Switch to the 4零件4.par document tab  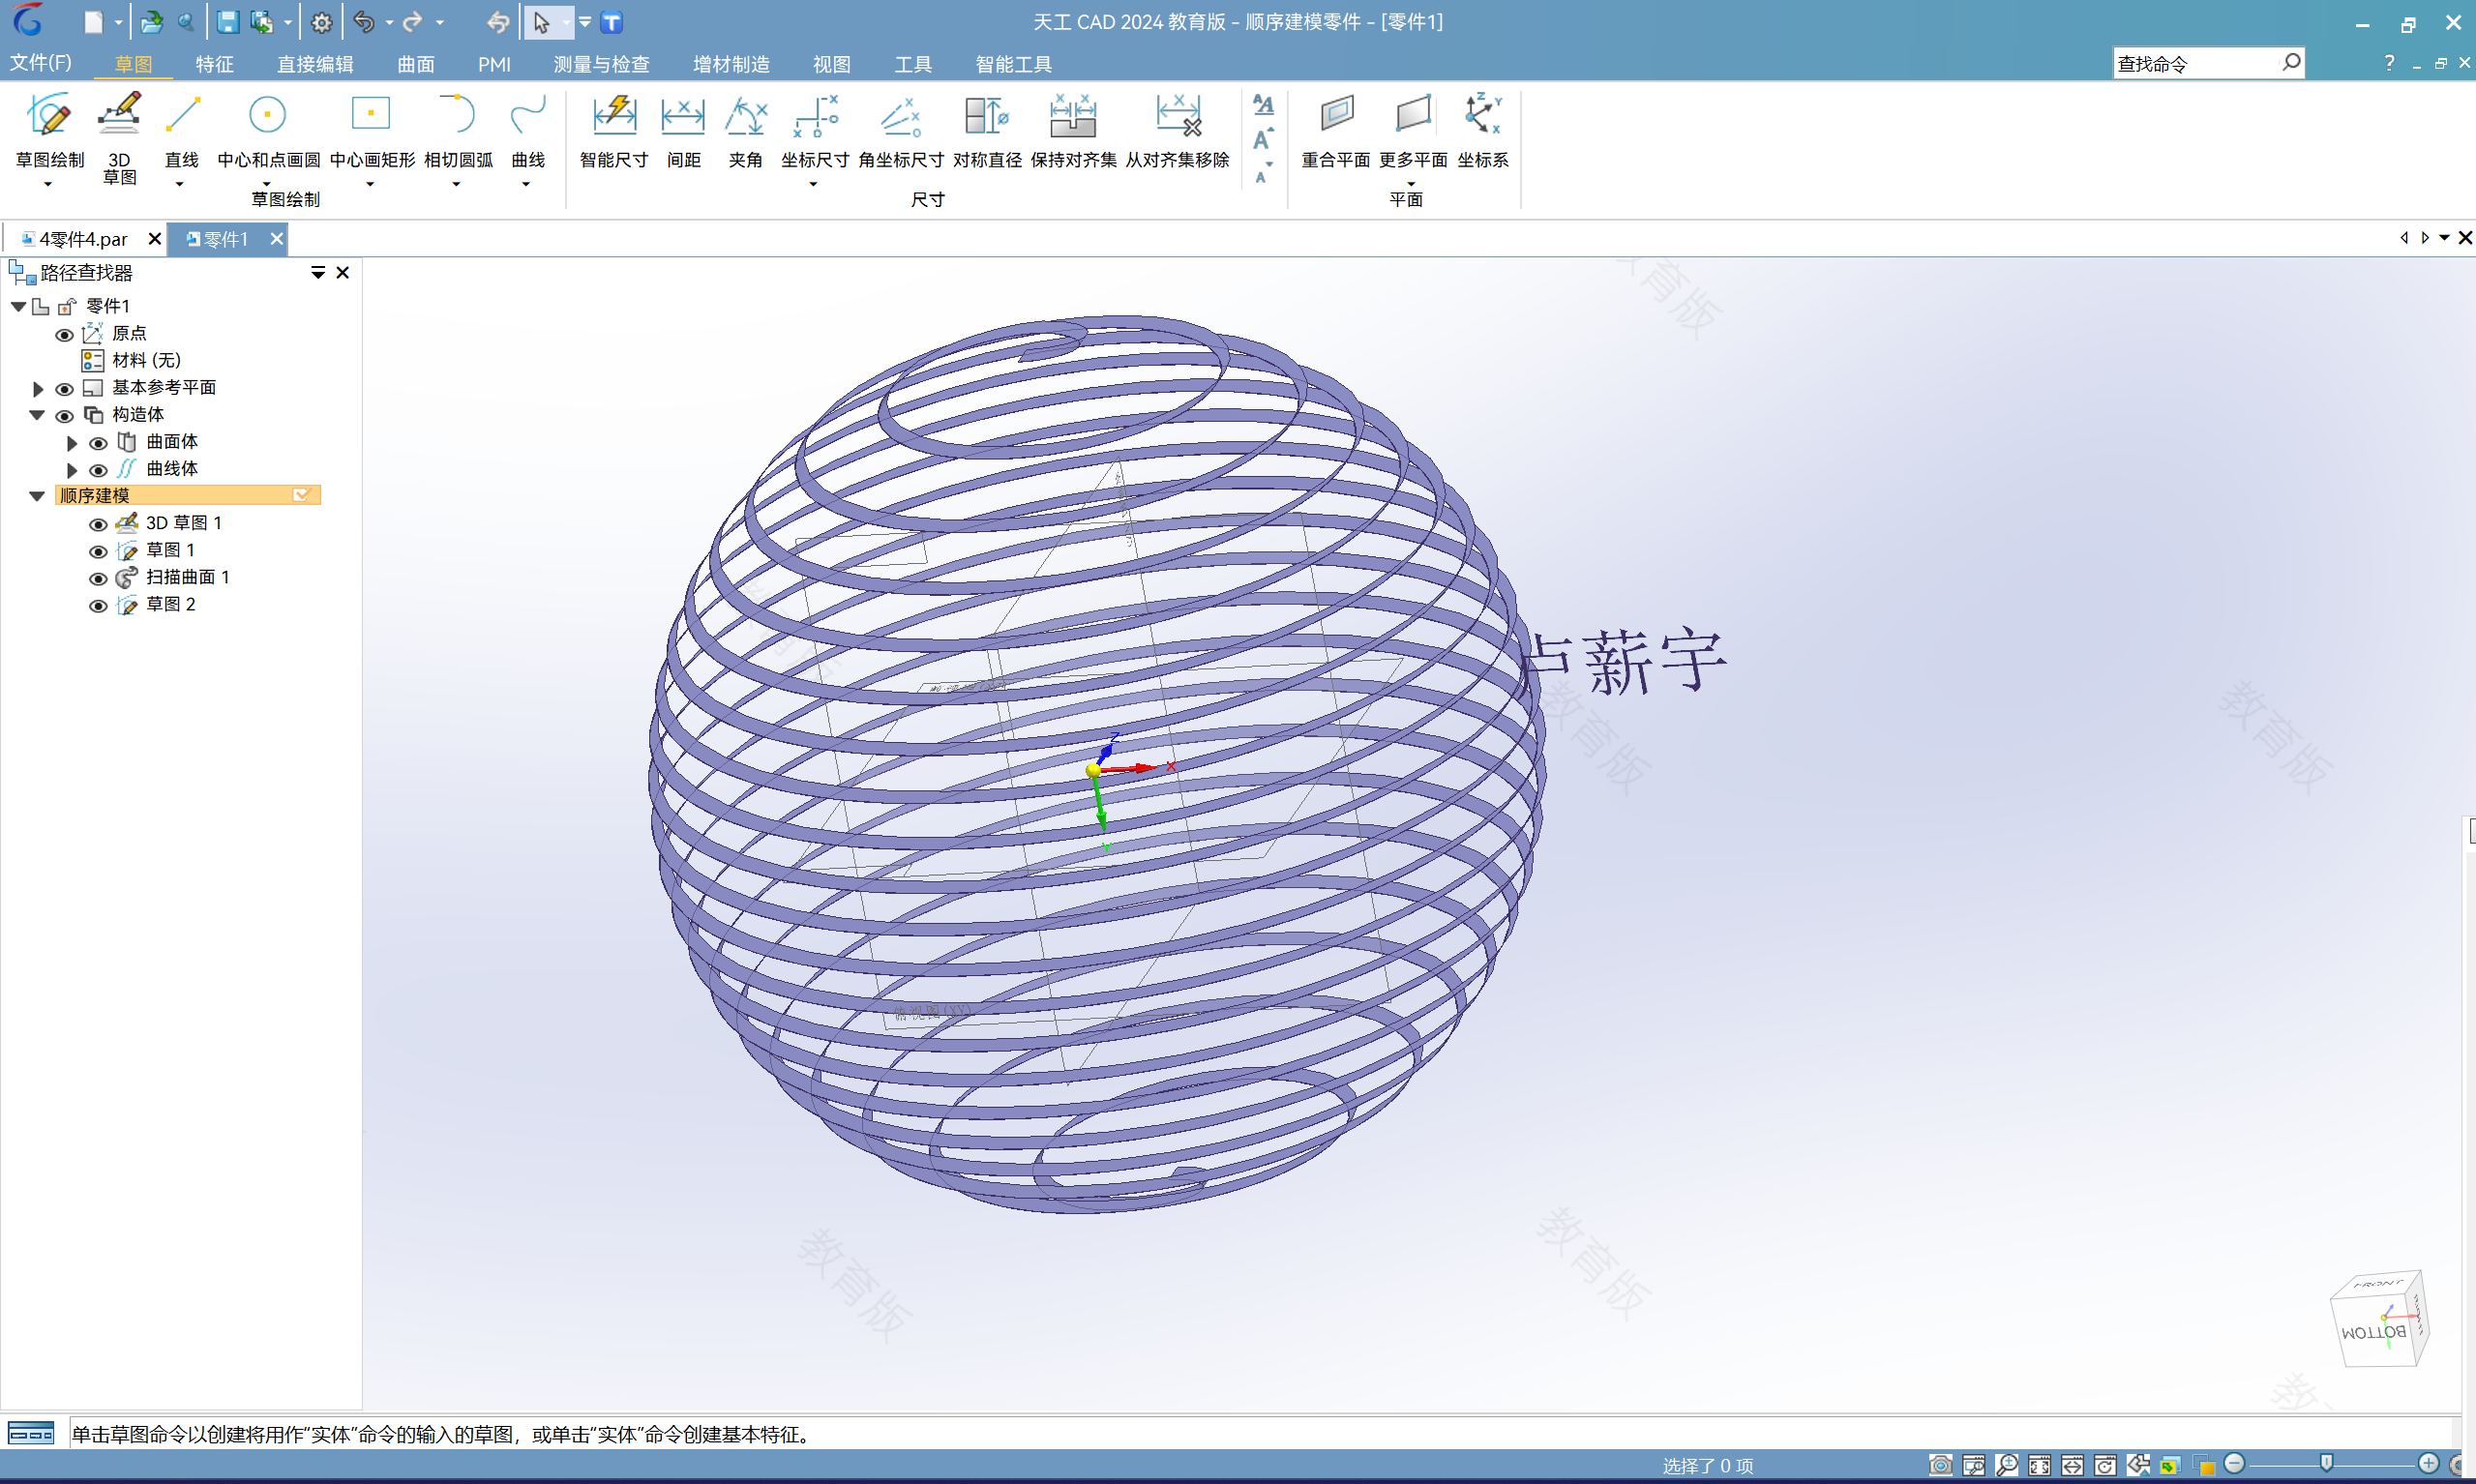82,239
